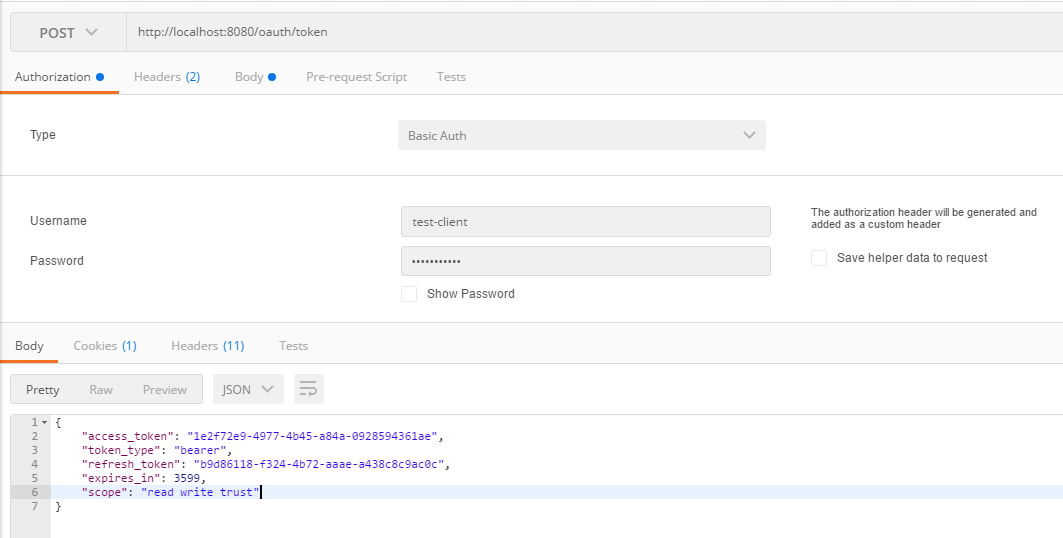Click the authorization header info note
The height and width of the screenshot is (538, 1063).
click(923, 218)
